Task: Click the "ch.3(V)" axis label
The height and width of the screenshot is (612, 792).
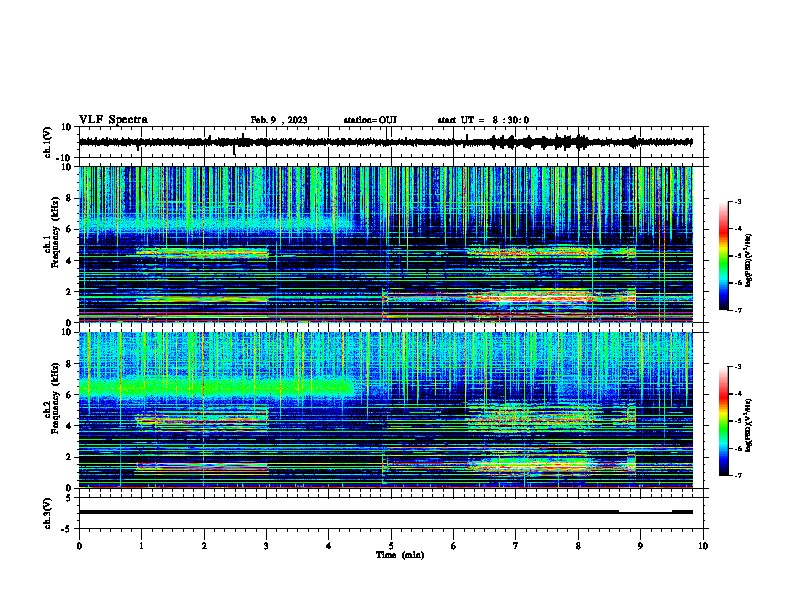Action: click(48, 513)
